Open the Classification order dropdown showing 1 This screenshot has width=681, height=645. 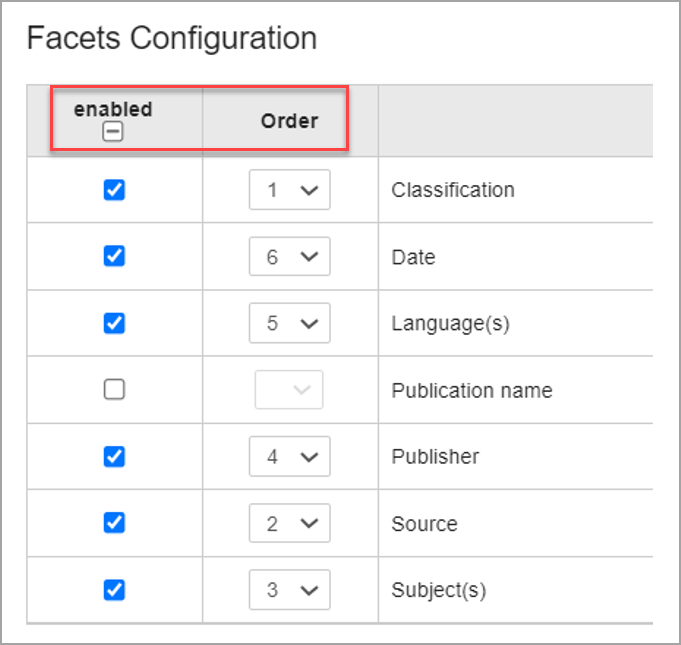(290, 190)
